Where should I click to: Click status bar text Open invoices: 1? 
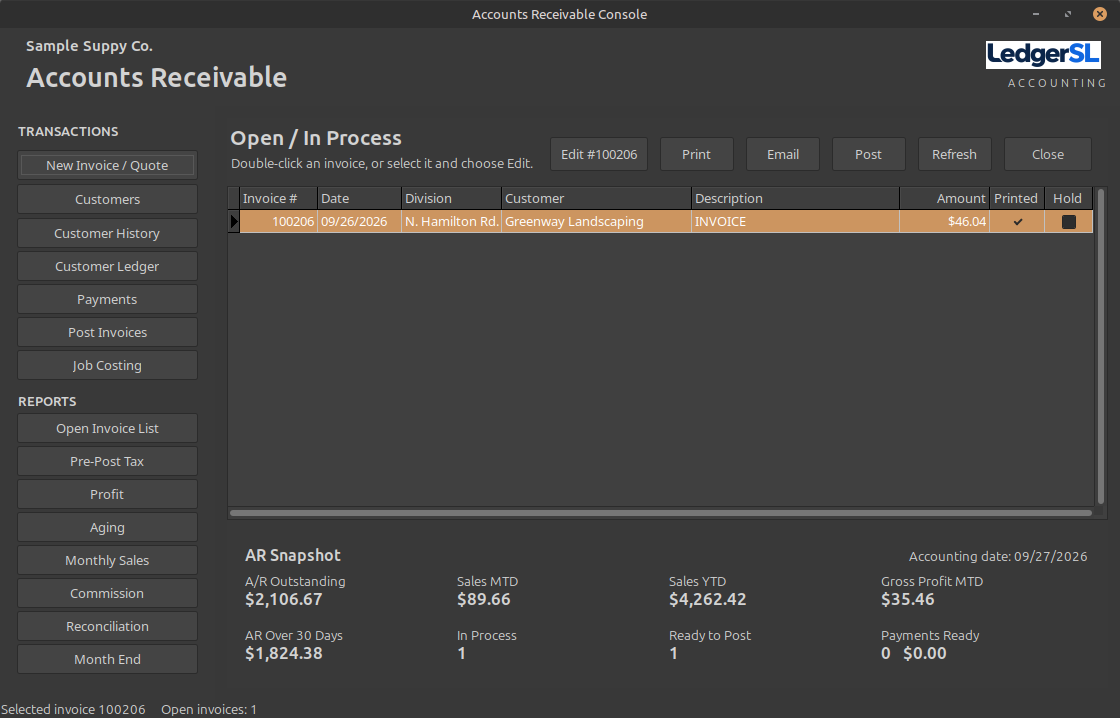point(209,709)
